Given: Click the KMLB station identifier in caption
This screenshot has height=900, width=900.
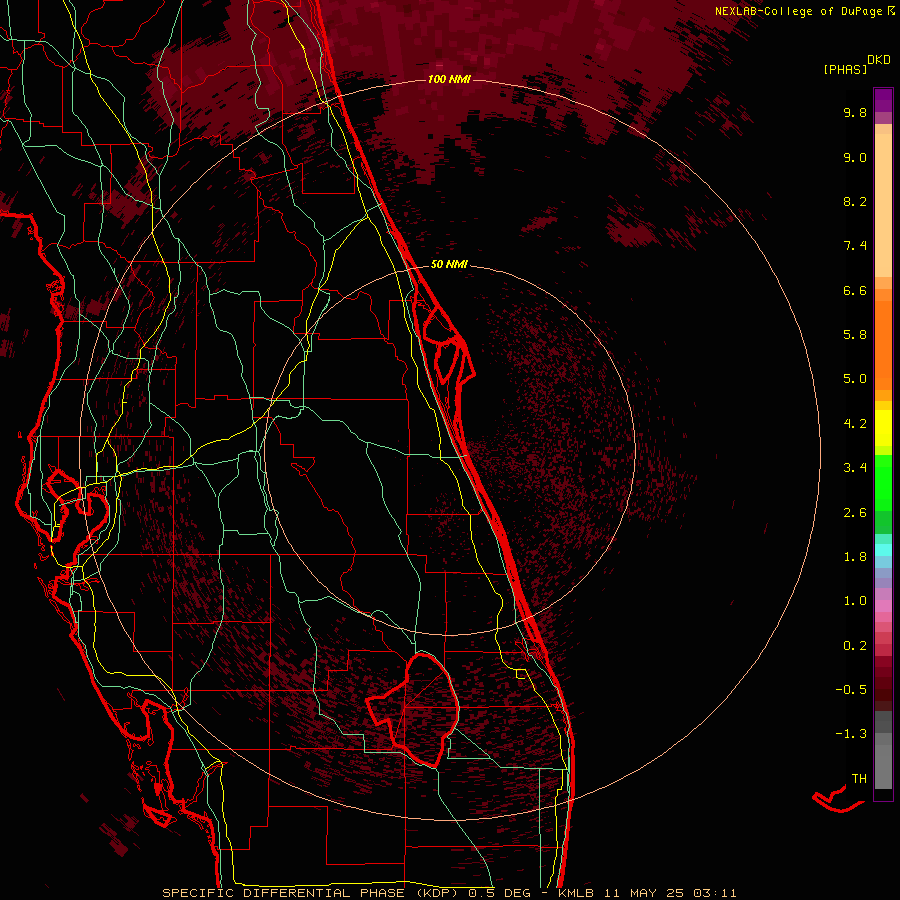Looking at the screenshot, I should coord(574,893).
